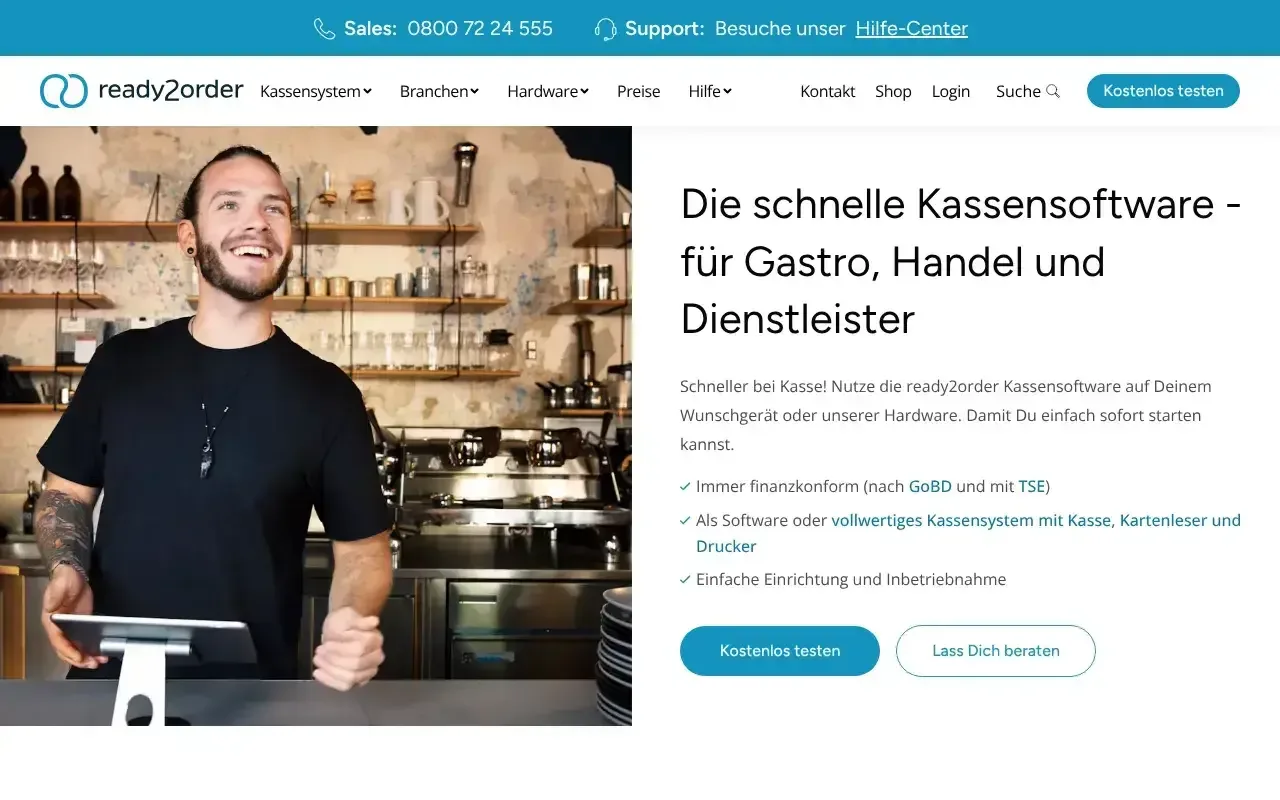
Task: Open the Login page
Action: coord(950,91)
